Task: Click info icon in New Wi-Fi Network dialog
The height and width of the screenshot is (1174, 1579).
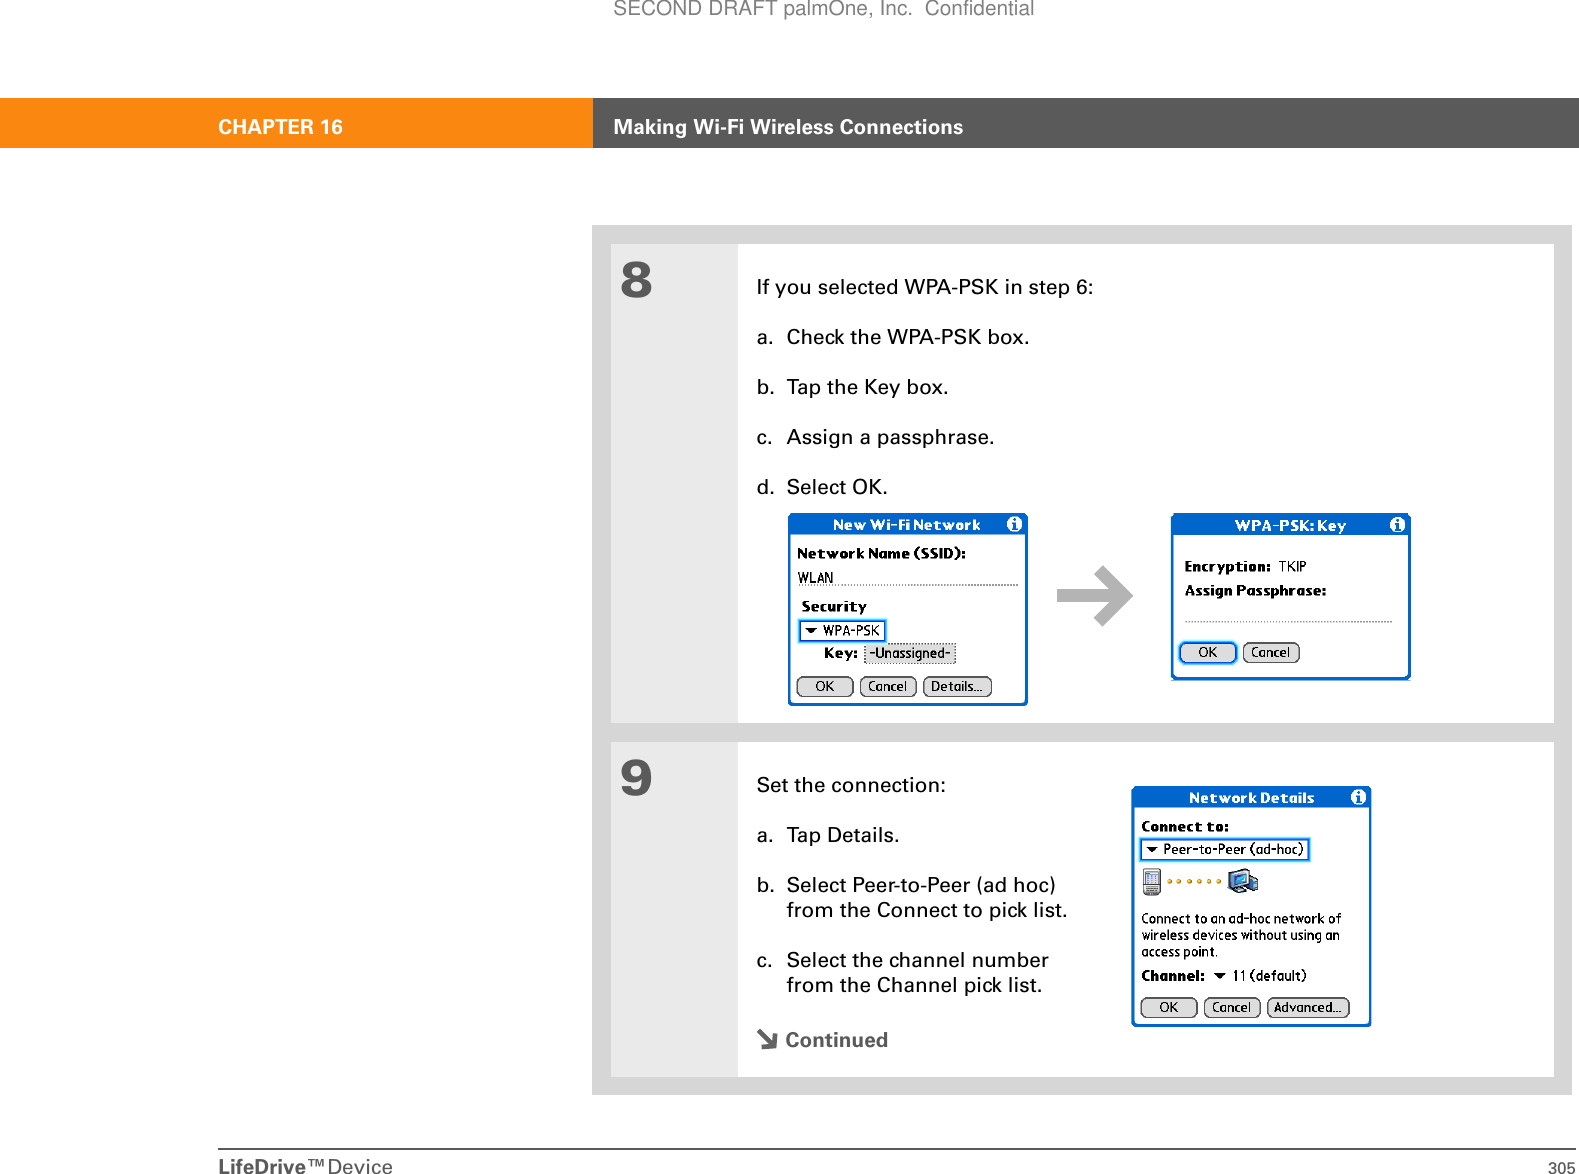Action: (1014, 524)
